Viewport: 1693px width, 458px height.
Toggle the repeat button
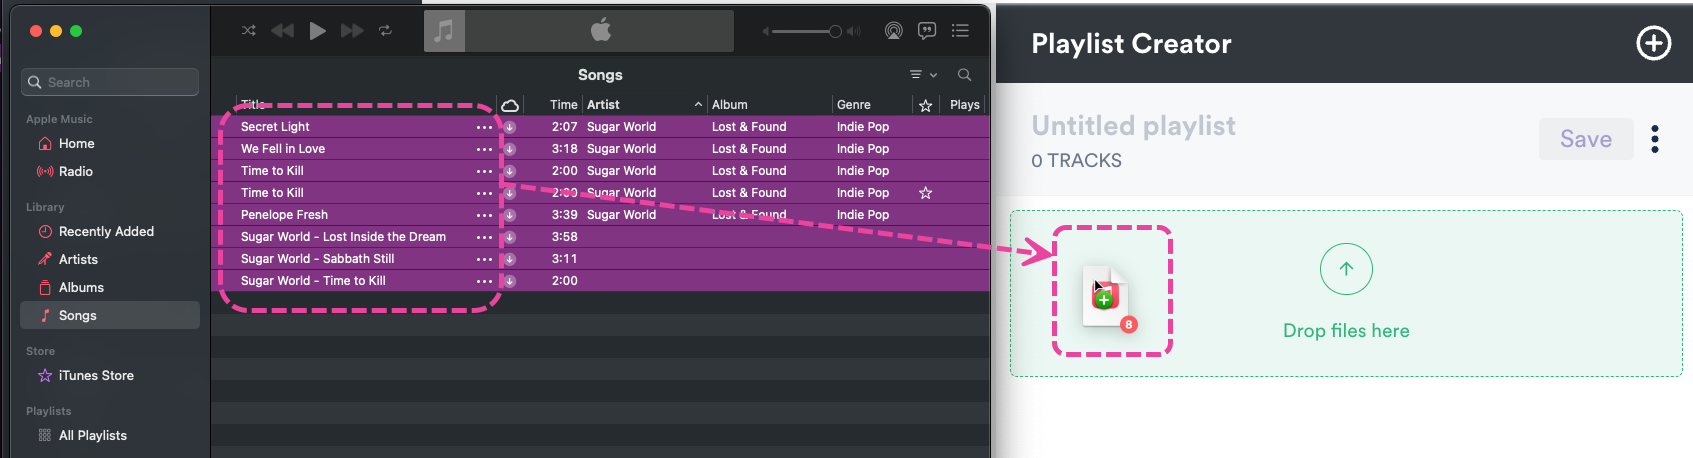[x=385, y=31]
